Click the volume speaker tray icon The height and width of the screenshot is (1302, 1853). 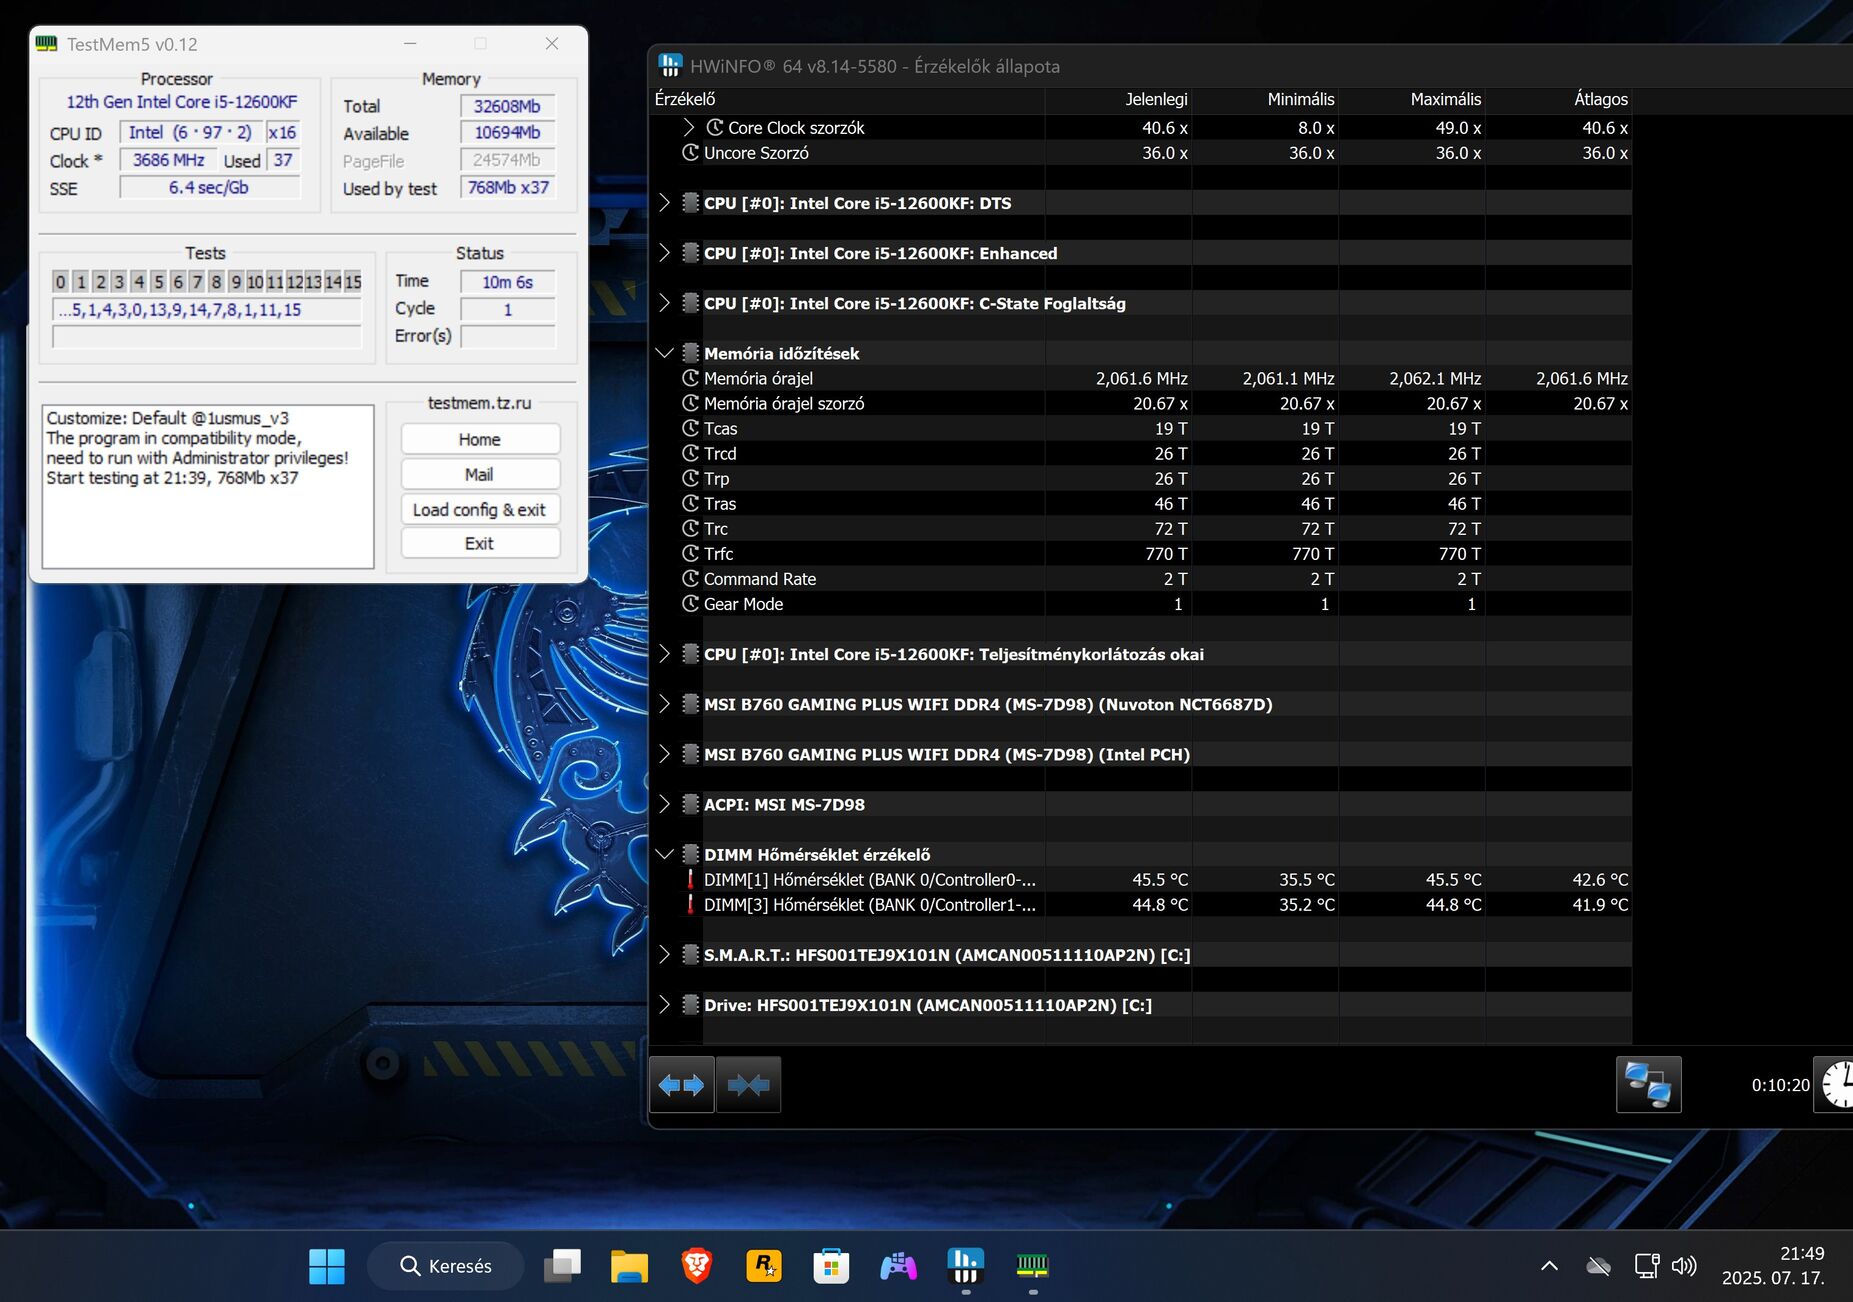(1684, 1266)
